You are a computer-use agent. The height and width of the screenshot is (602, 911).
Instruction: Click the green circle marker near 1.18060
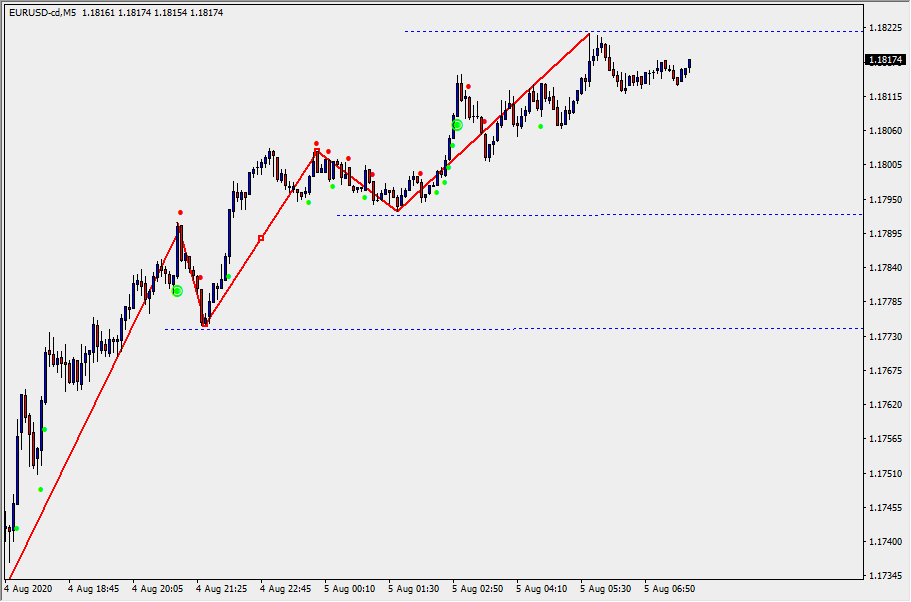[457, 125]
